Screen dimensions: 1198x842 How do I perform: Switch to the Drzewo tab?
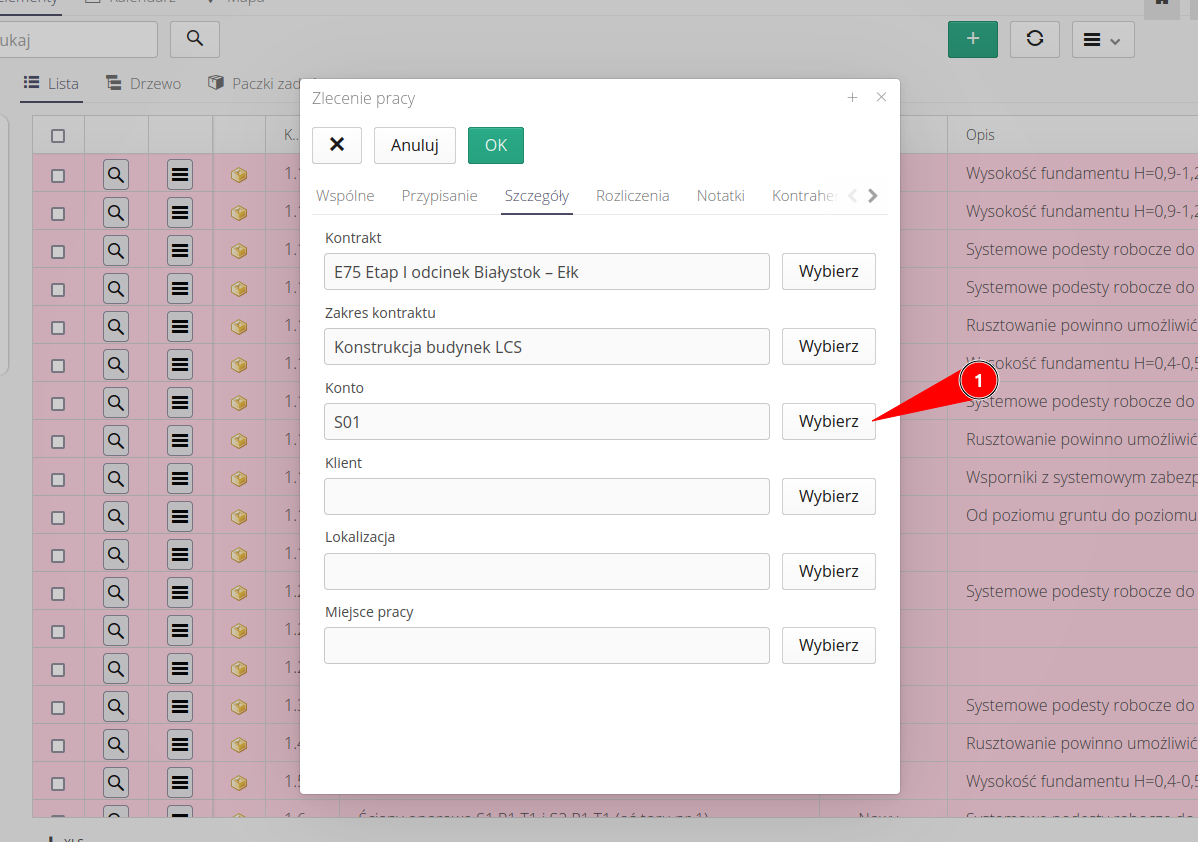point(143,83)
